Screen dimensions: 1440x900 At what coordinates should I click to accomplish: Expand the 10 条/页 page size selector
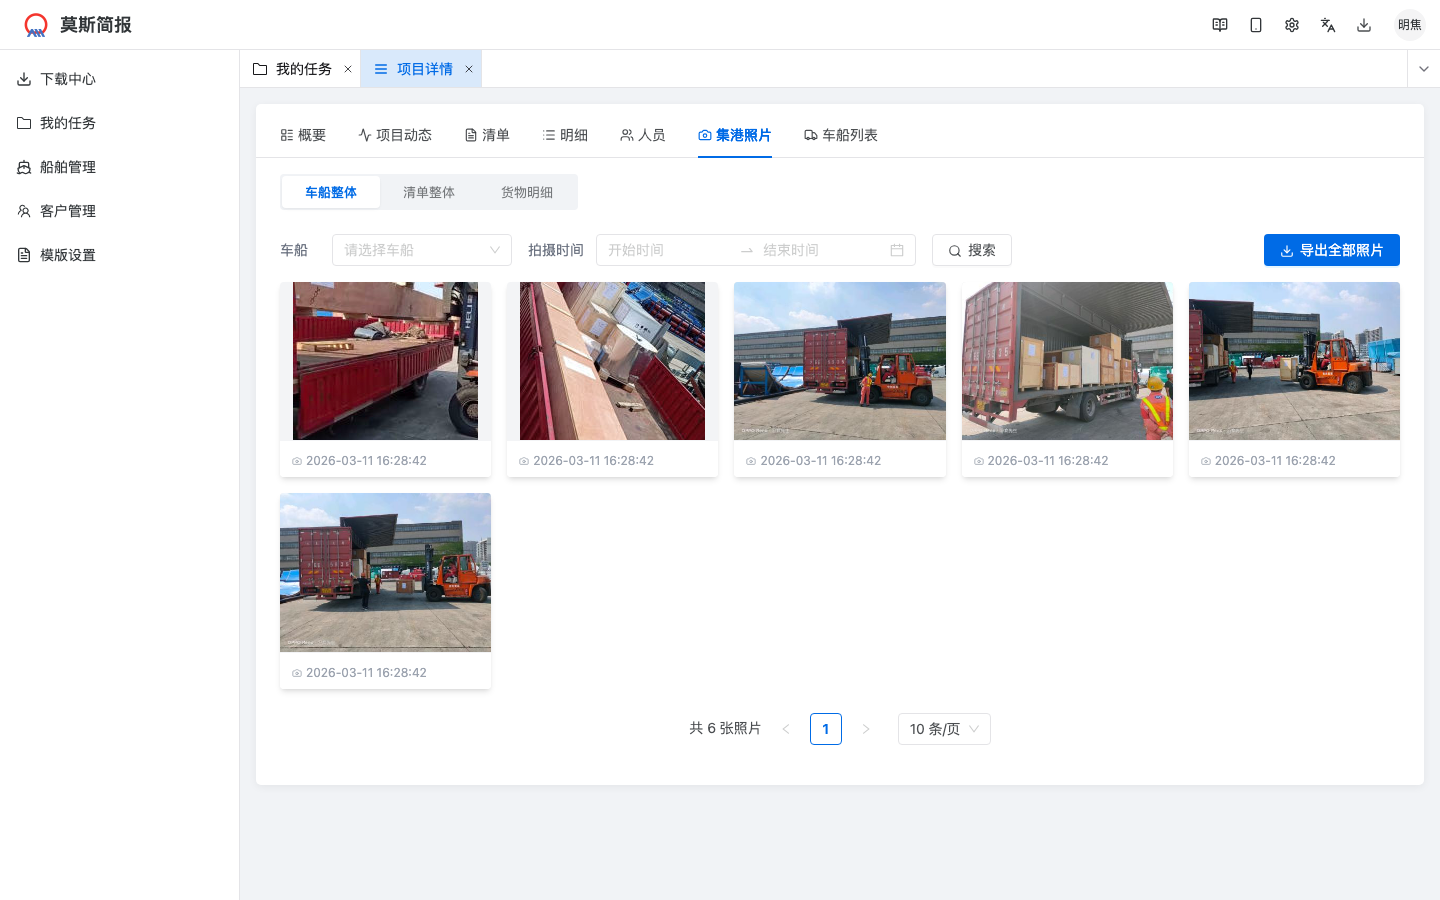coord(943,729)
